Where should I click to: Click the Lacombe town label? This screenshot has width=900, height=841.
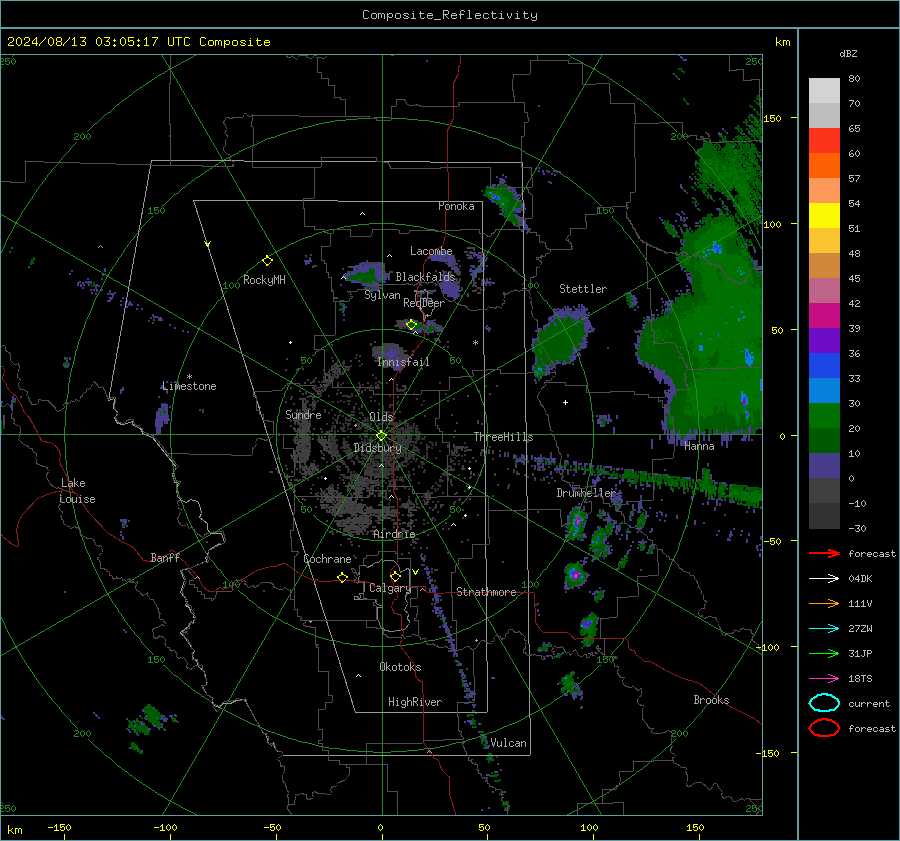(x=431, y=251)
